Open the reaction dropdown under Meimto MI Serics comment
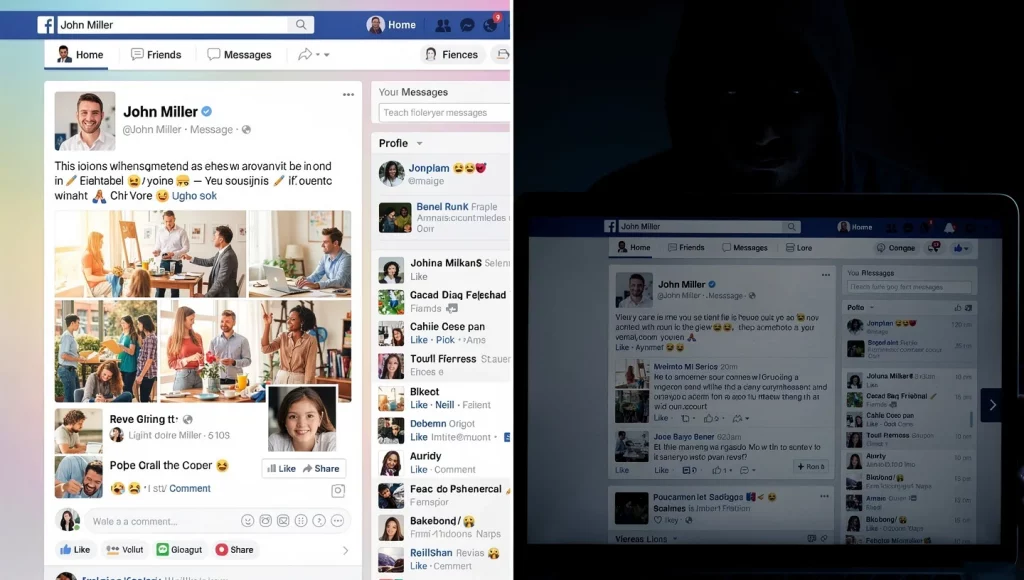1024x580 pixels. click(741, 418)
